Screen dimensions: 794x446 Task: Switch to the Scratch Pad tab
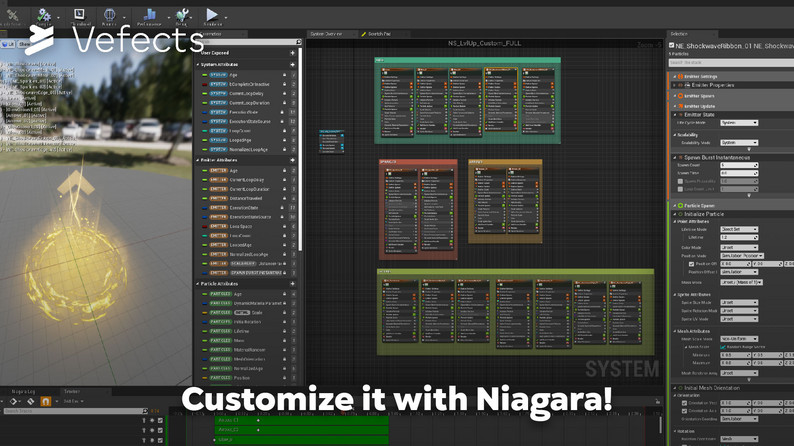point(378,34)
